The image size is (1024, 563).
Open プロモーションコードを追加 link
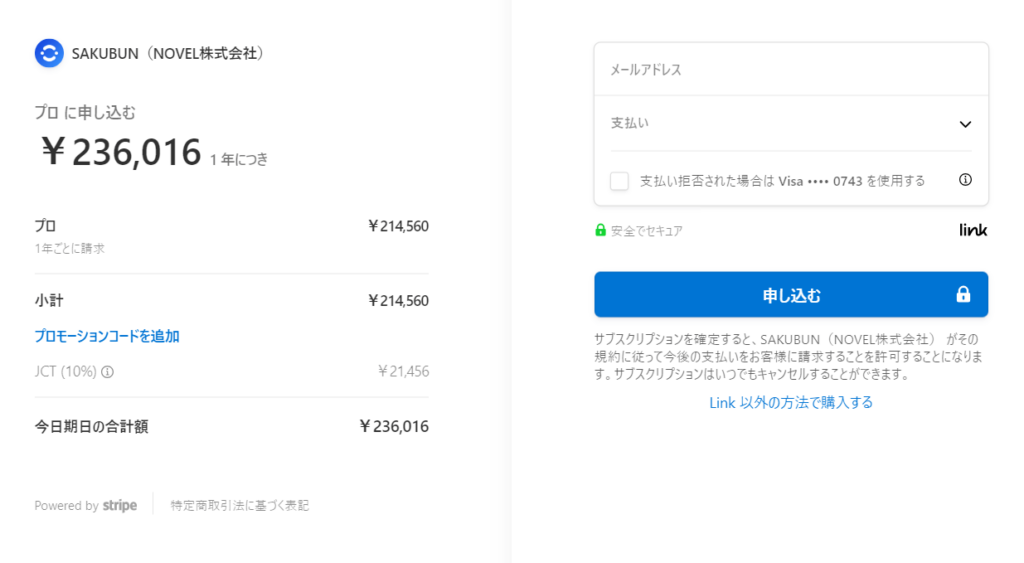(107, 336)
